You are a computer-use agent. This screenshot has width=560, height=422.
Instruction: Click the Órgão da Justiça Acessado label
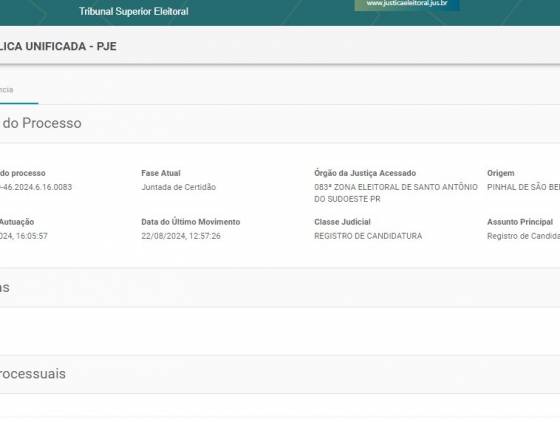(365, 173)
